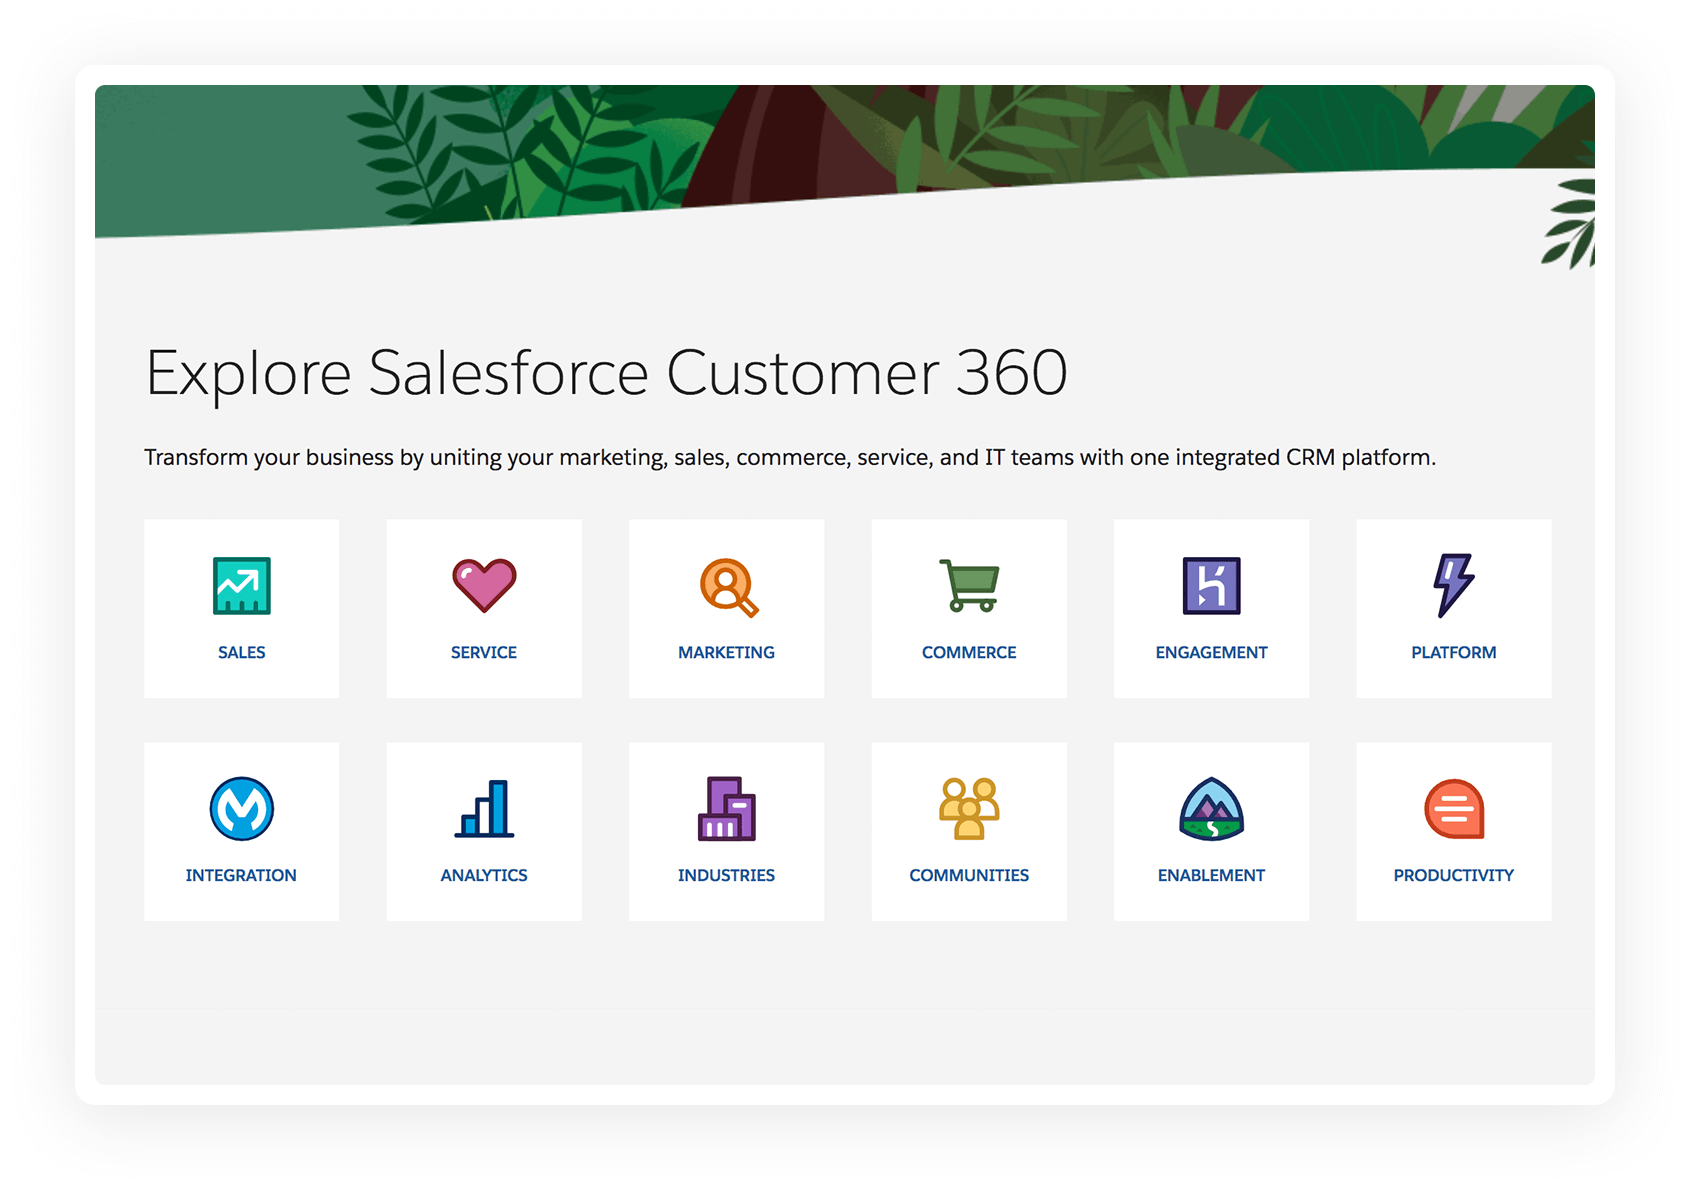Click the Analytics bar chart icon
Screen dimensions: 1690x1190
coord(485,809)
